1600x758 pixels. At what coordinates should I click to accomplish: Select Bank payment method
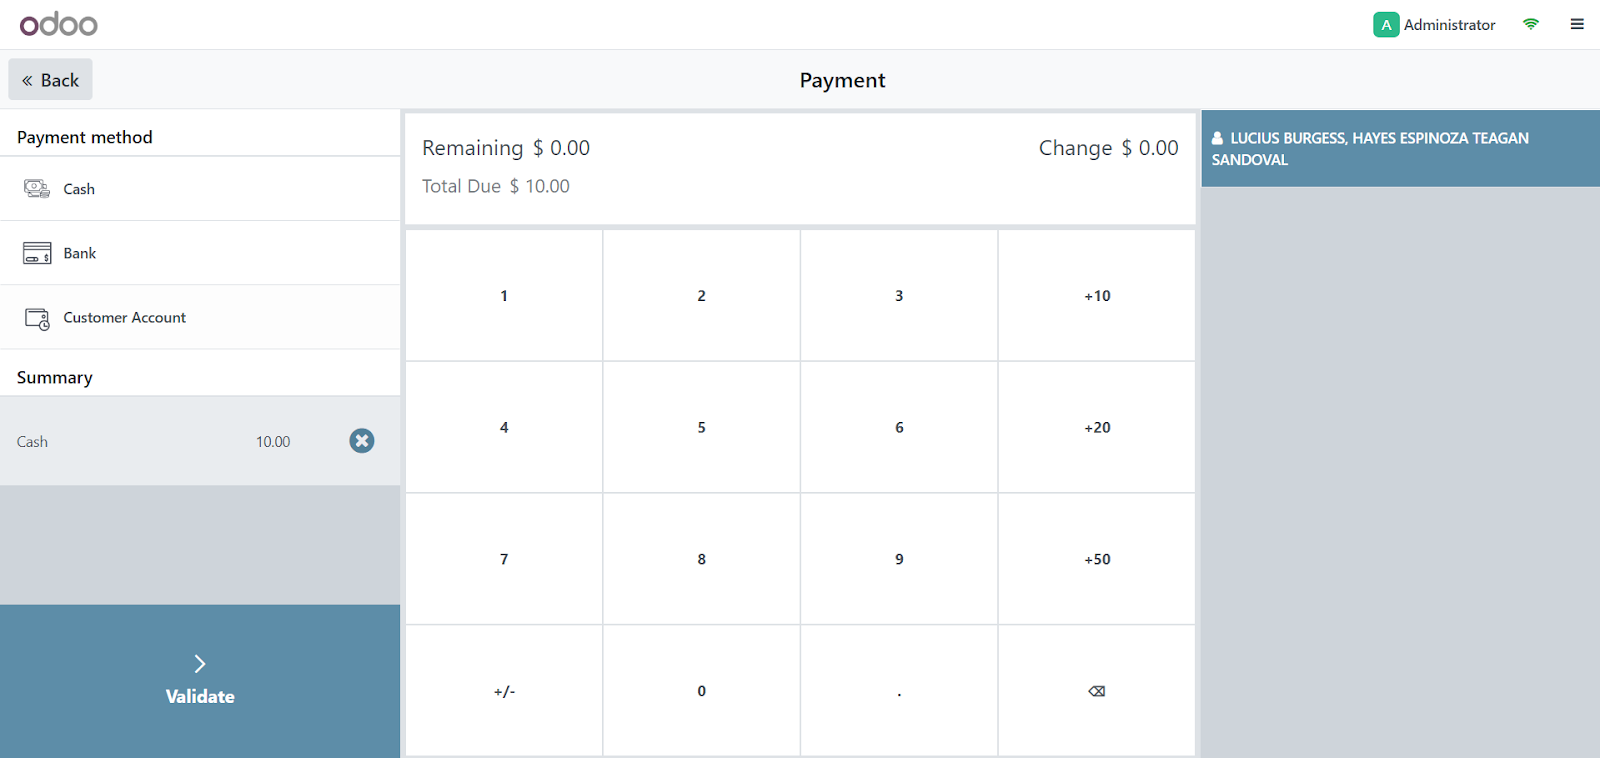tap(200, 253)
